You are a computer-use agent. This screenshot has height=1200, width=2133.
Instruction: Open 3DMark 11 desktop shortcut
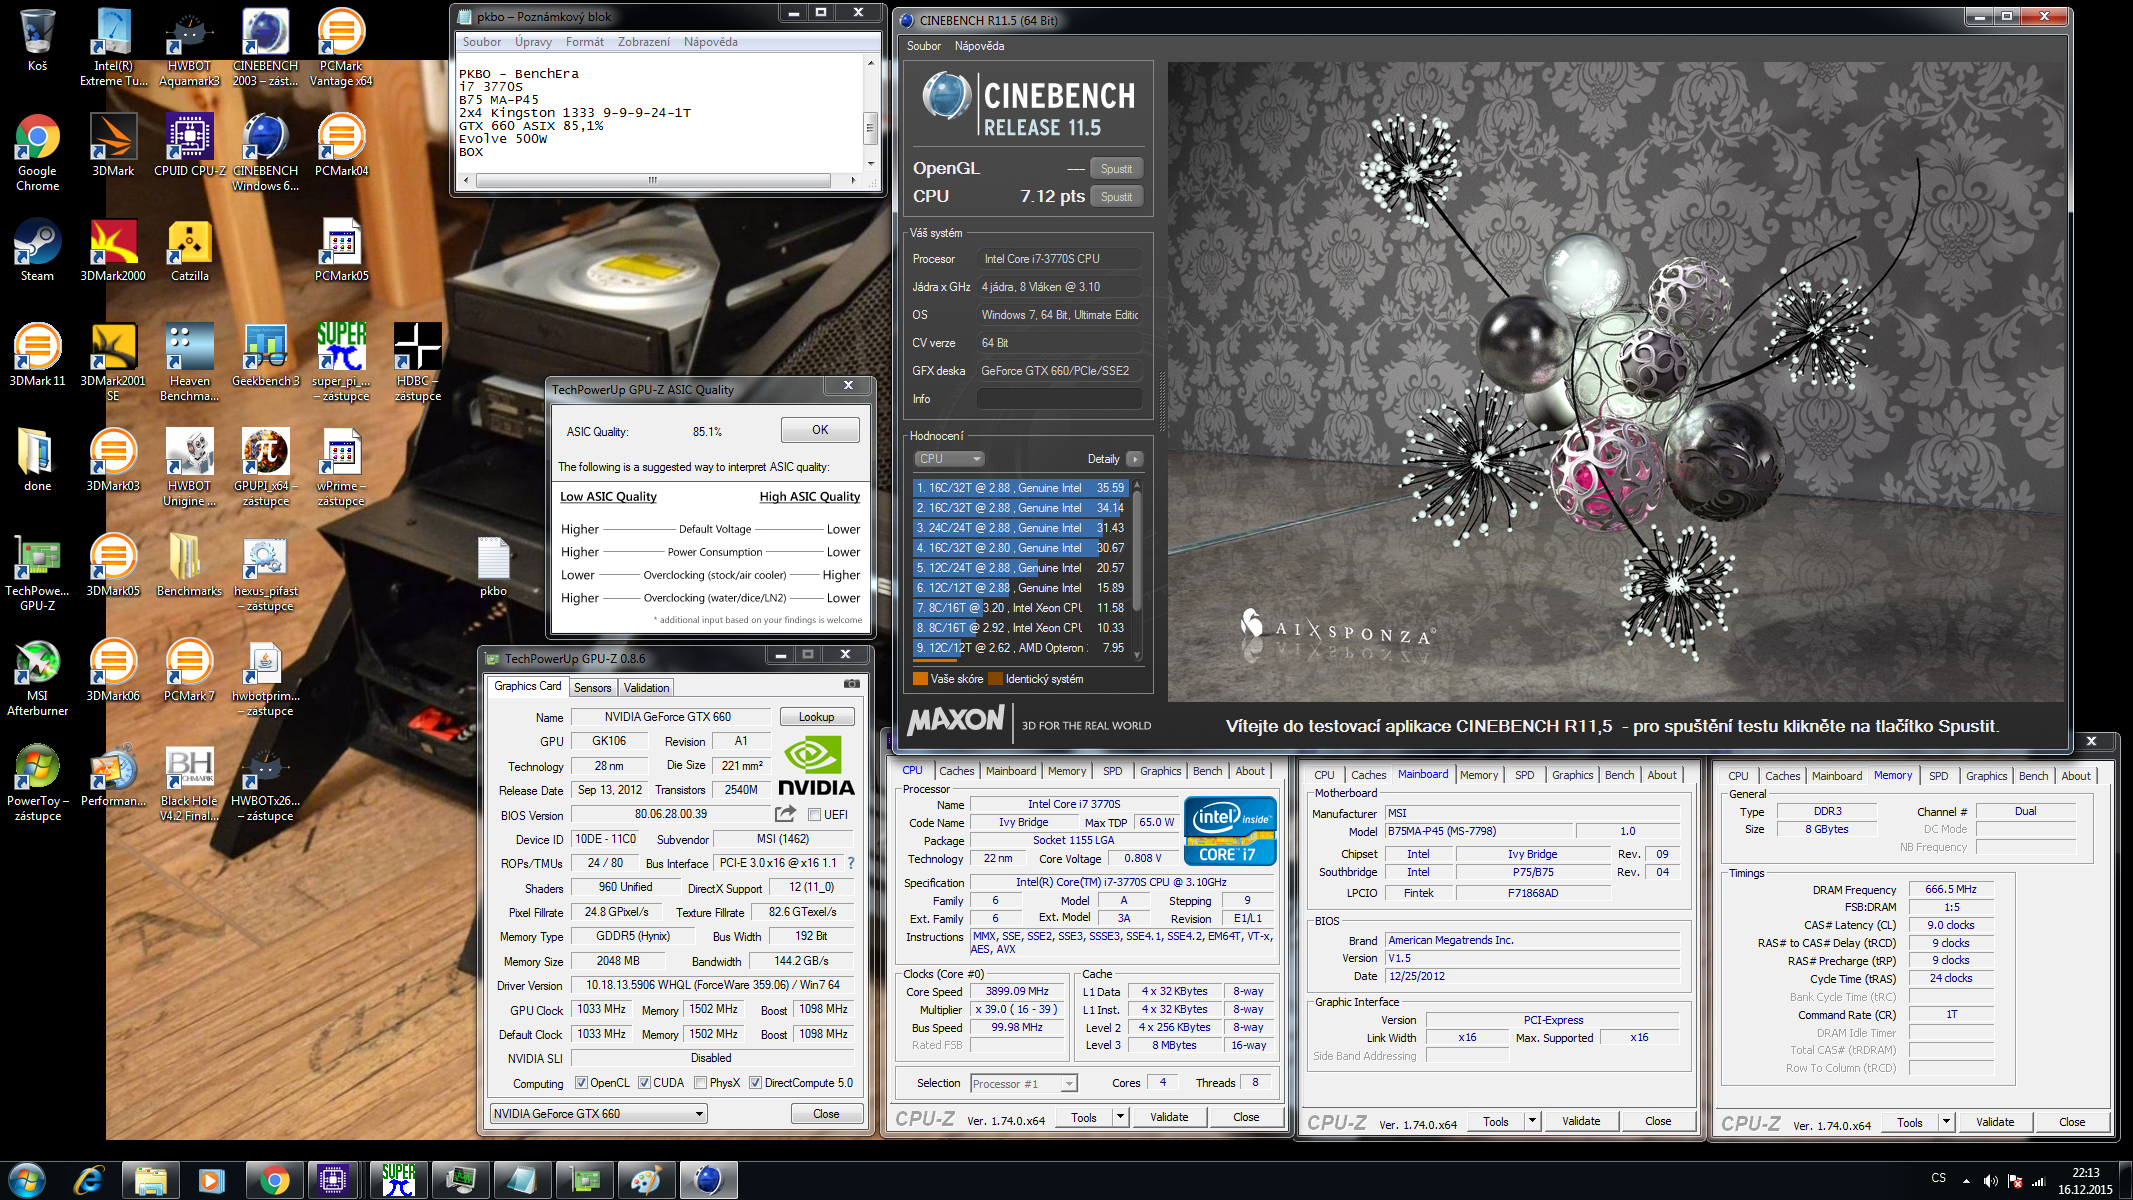coord(37,355)
